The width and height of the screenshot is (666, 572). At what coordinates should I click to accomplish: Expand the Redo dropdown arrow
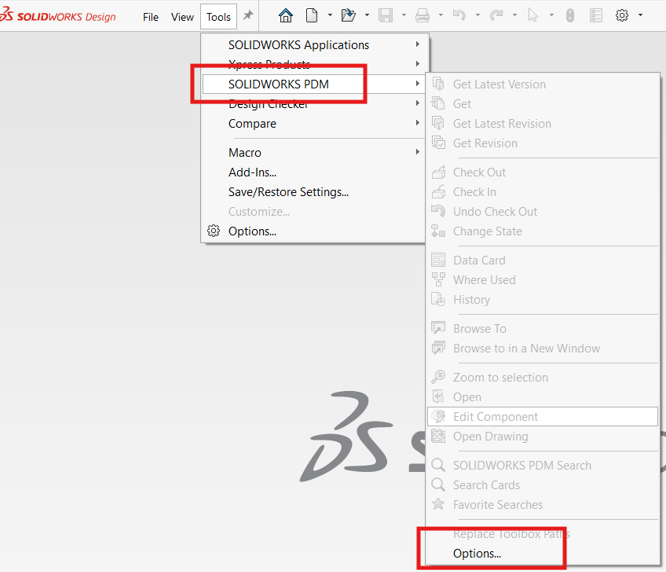514,15
